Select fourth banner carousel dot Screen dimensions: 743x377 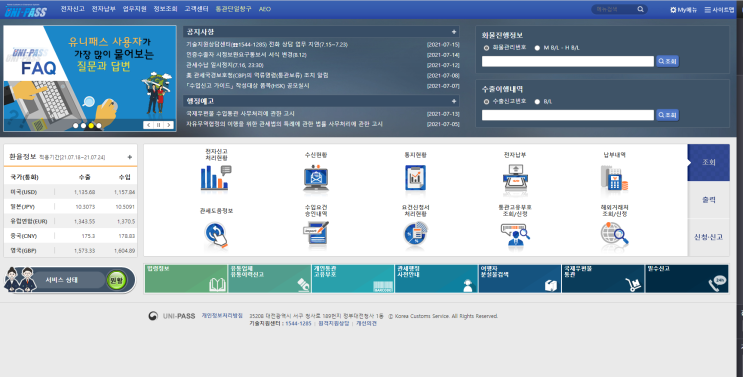[x=99, y=126]
